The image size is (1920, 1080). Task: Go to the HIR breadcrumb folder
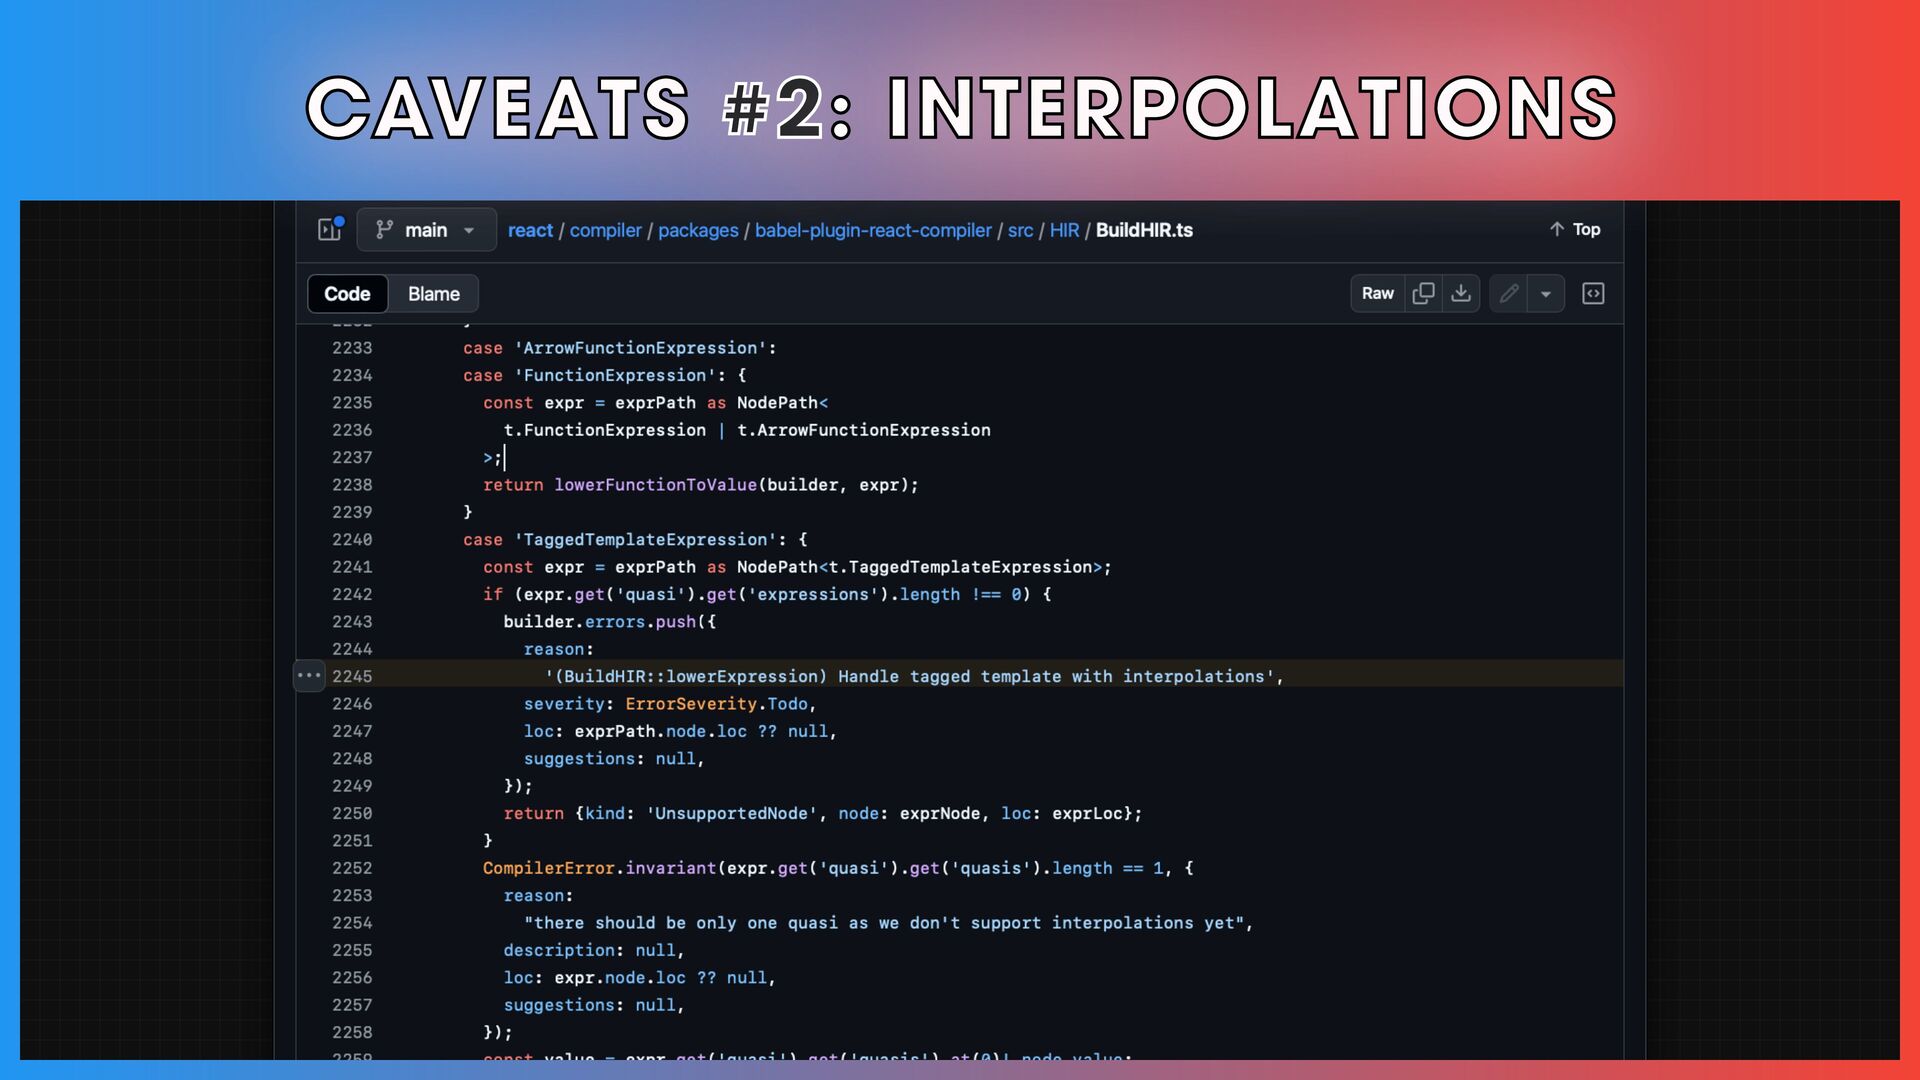click(x=1064, y=230)
